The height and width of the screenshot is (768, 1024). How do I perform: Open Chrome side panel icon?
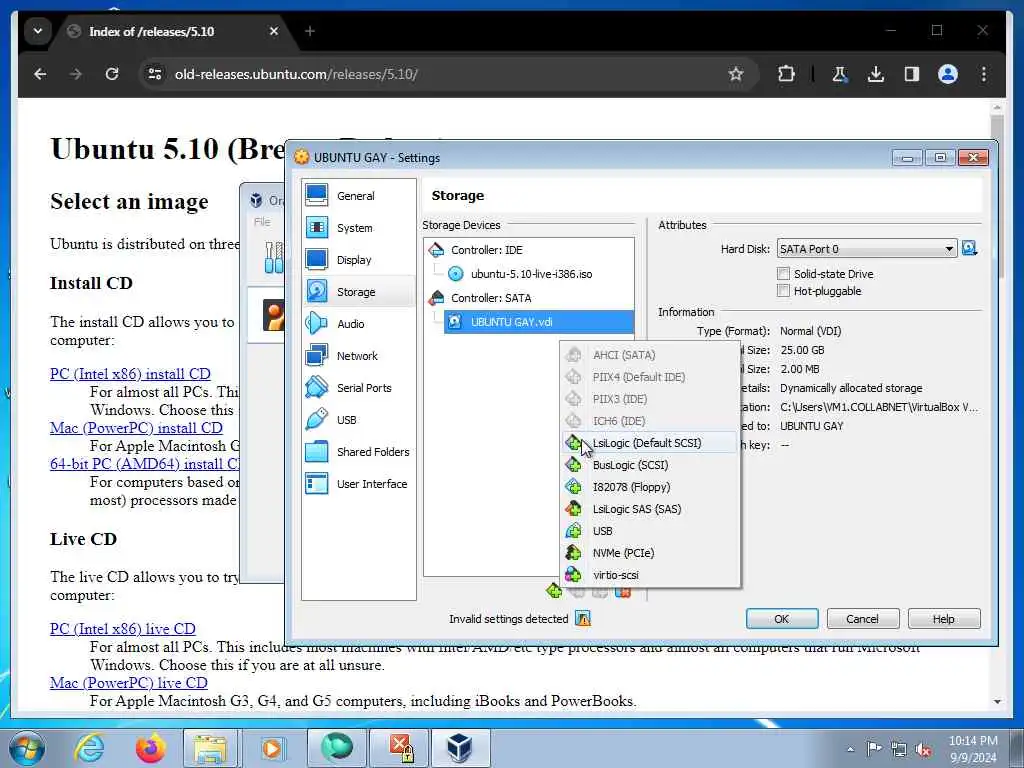(912, 74)
